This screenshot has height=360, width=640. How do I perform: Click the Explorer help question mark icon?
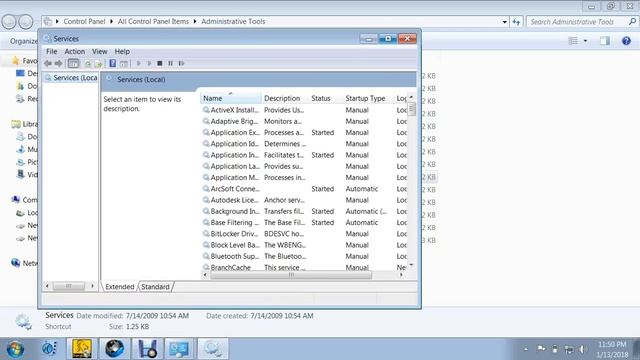(626, 41)
